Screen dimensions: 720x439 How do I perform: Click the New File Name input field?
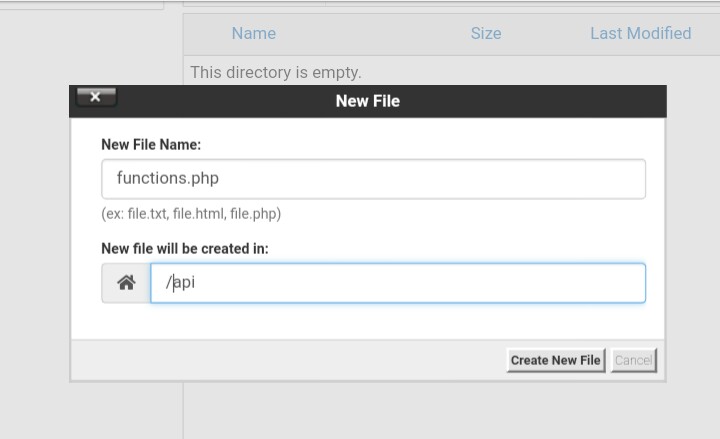point(373,179)
